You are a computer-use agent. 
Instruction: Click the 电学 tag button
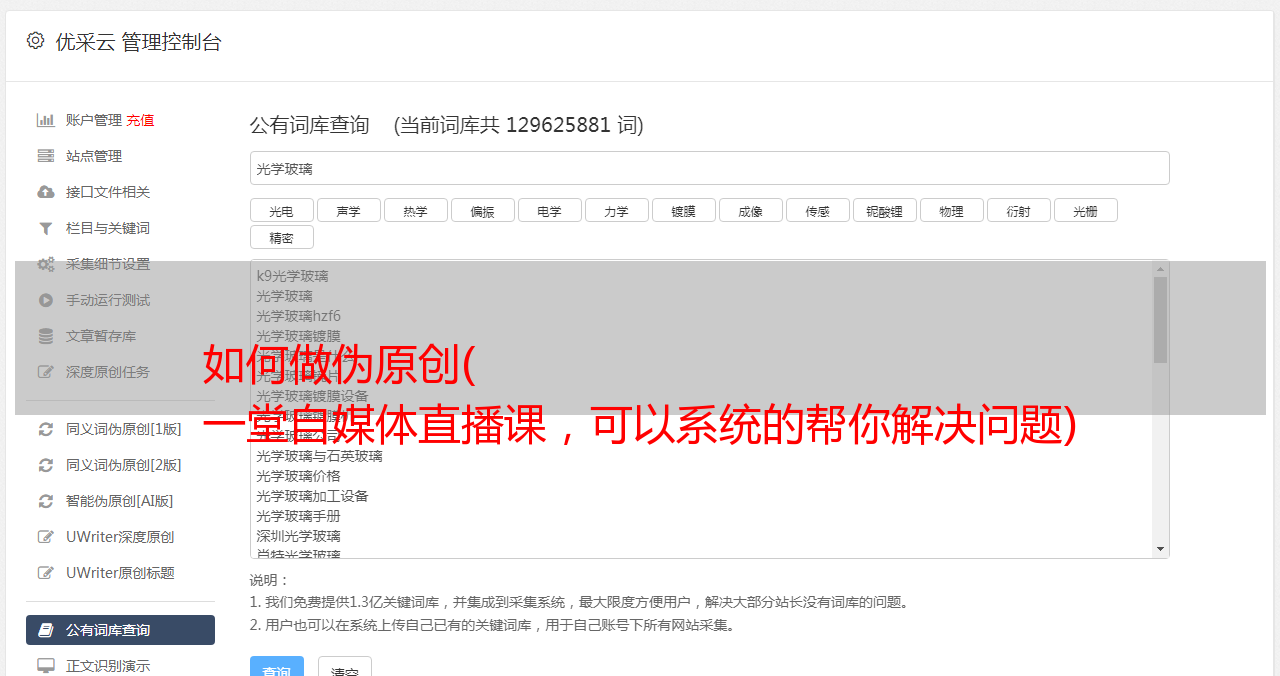(549, 210)
